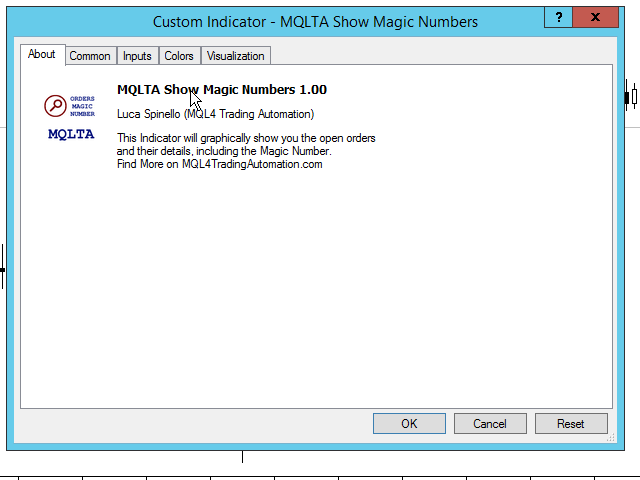Click 'and their details, including the Magic Number' line
The image size is (640, 480).
tap(224, 151)
